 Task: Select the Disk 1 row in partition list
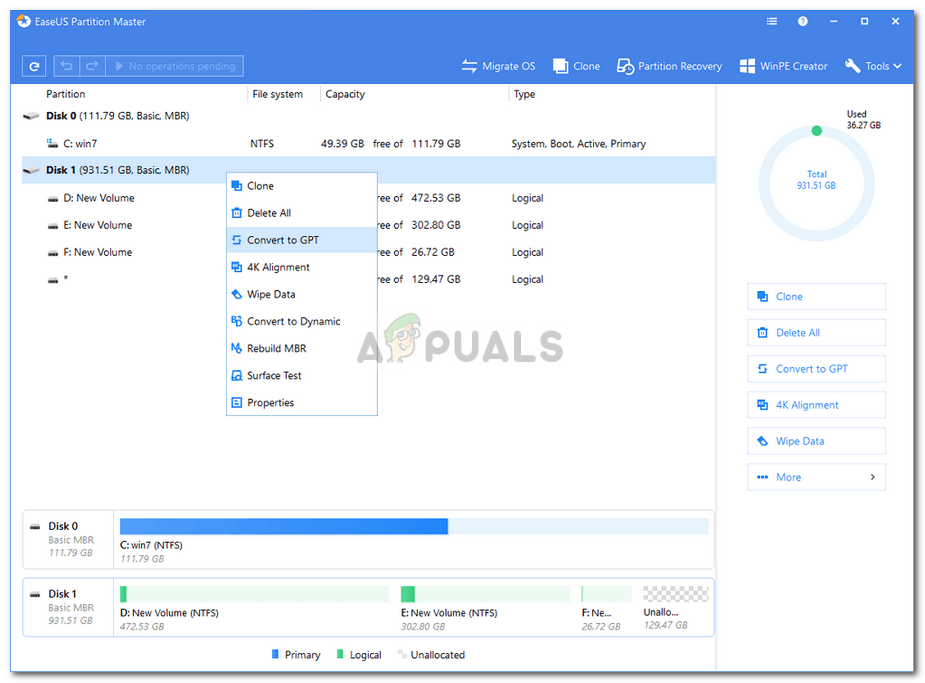368,170
